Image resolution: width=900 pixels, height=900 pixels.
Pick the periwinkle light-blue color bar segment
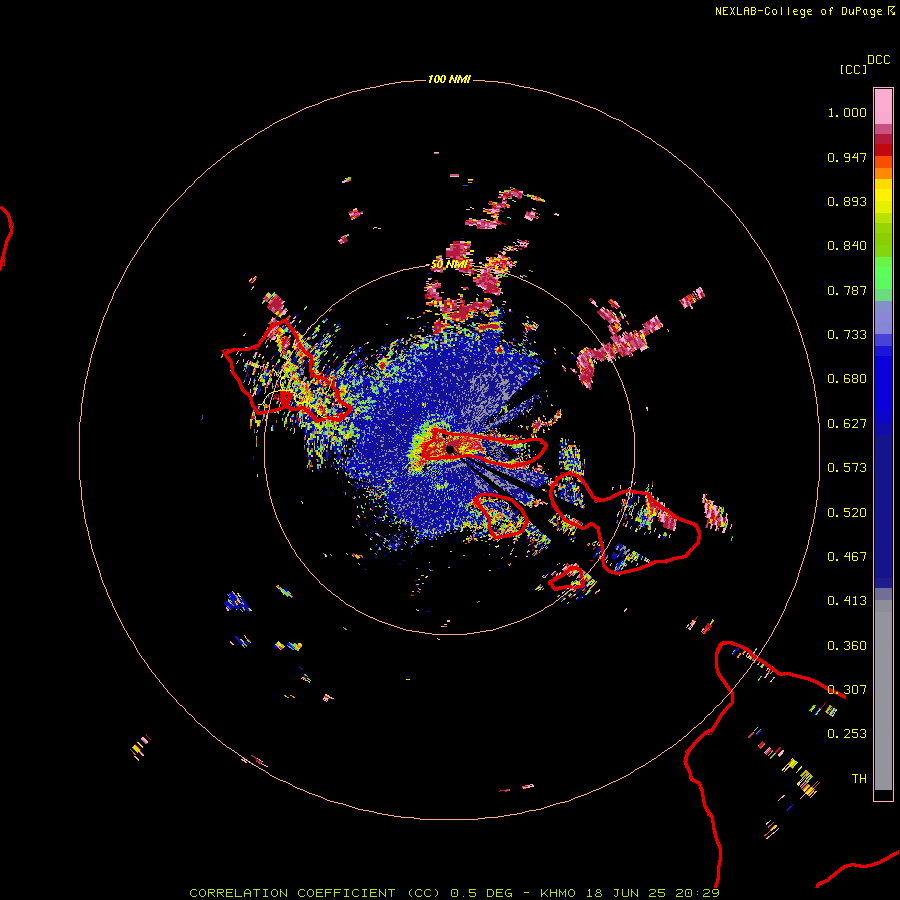pos(883,318)
